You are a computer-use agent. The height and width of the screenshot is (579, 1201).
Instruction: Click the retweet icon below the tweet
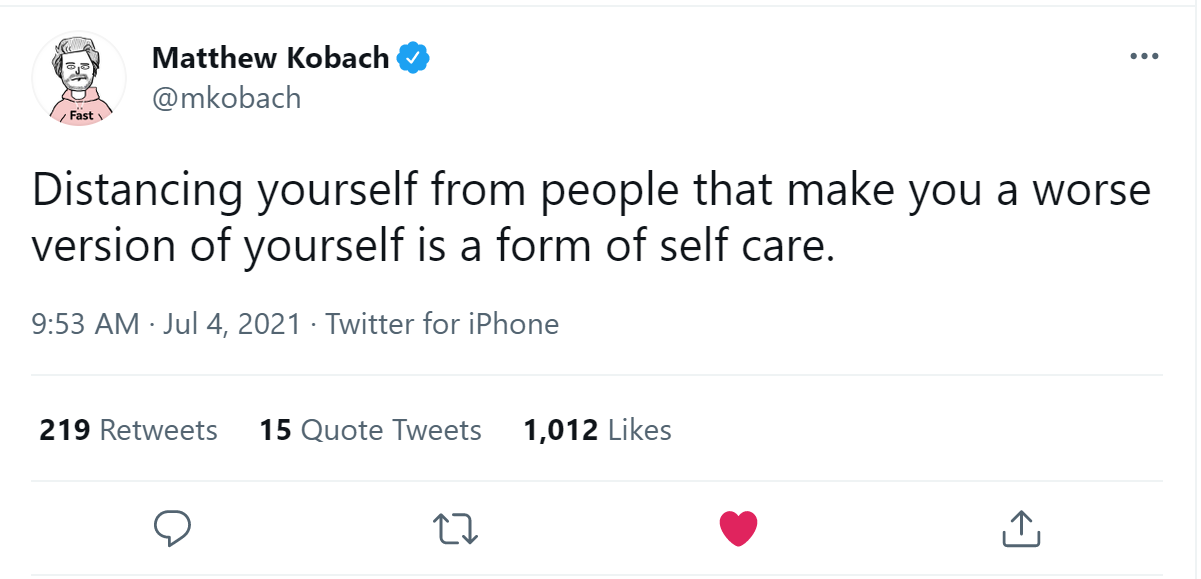[455, 527]
